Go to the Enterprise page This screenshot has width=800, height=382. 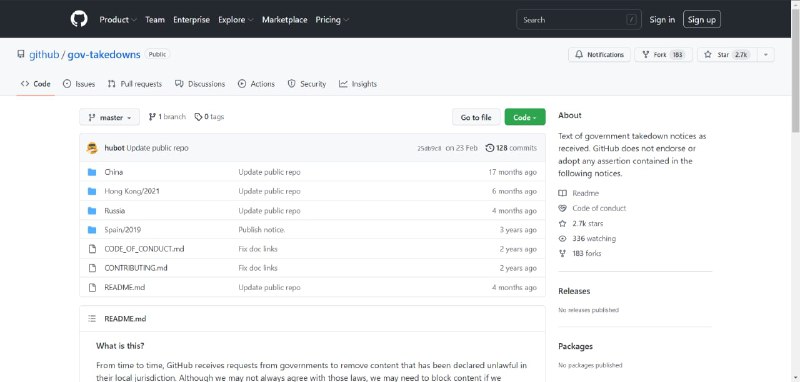tap(191, 20)
